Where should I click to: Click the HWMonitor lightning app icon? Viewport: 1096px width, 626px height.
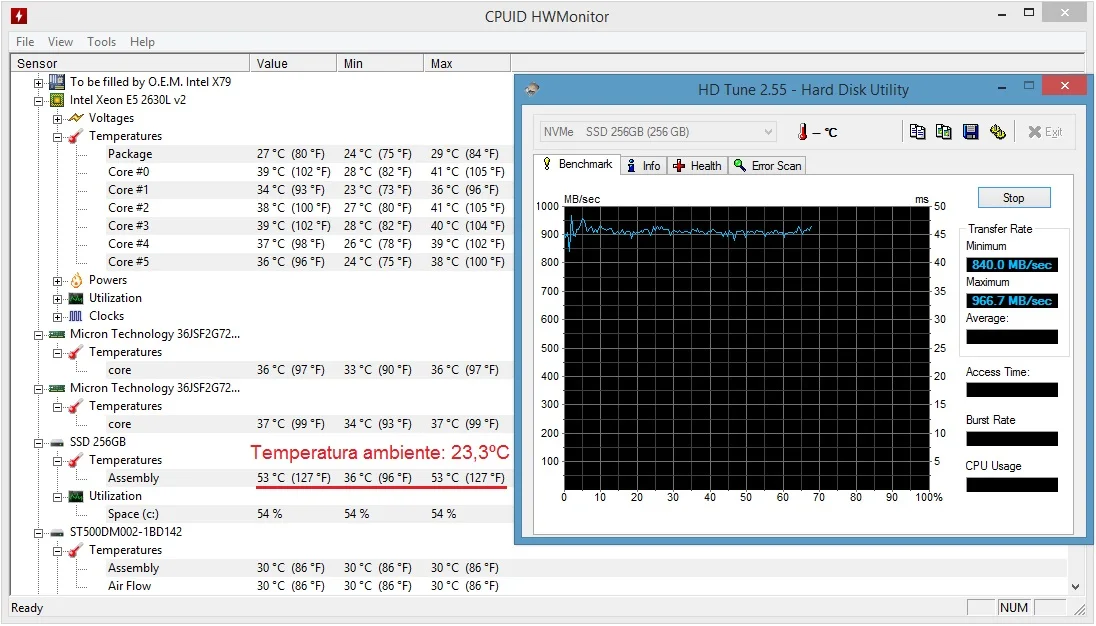click(19, 15)
